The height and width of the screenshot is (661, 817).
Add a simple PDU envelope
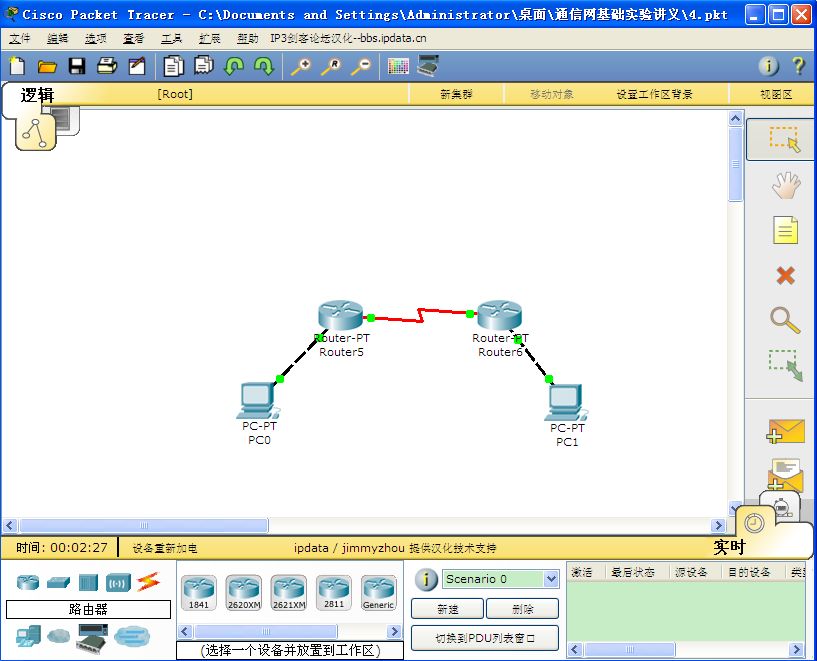point(786,431)
